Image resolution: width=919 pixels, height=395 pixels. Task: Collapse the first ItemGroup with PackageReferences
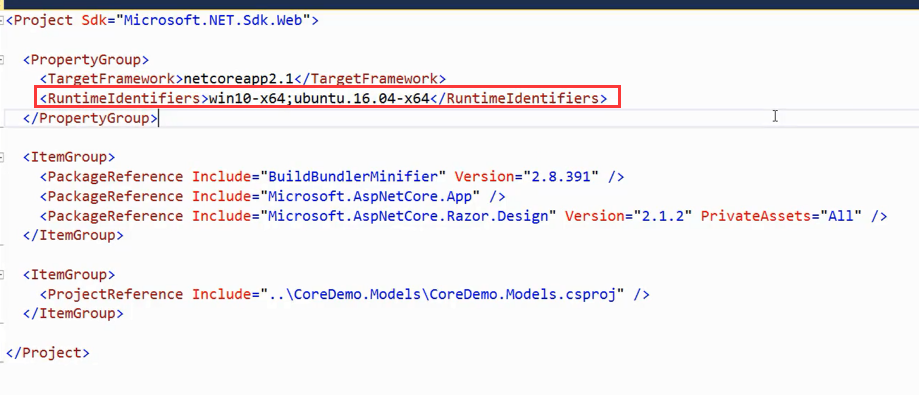2,157
